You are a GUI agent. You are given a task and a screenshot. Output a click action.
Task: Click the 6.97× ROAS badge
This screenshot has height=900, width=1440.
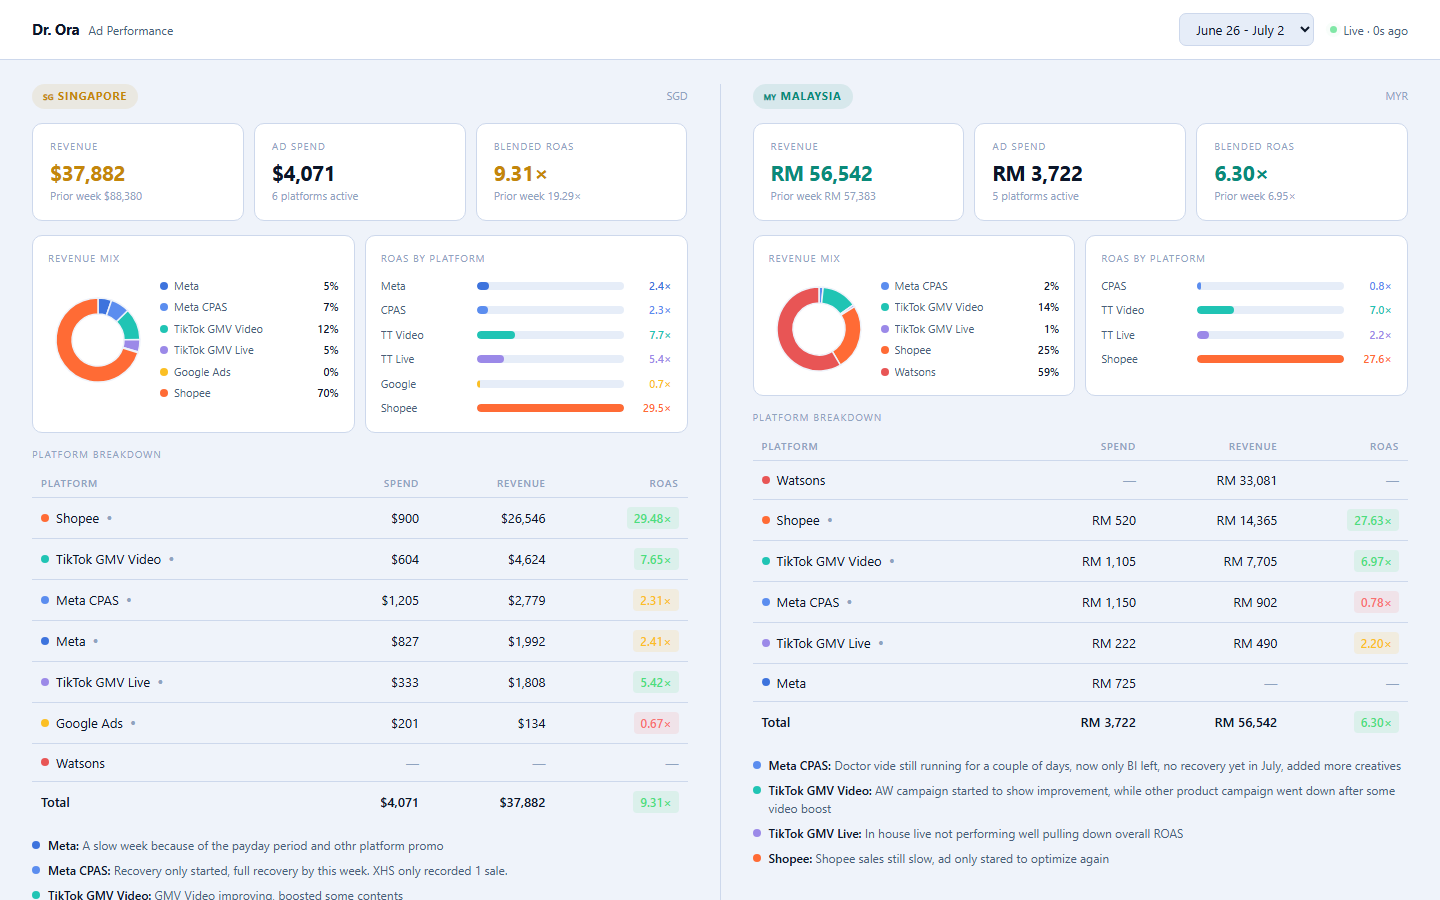tap(1377, 561)
